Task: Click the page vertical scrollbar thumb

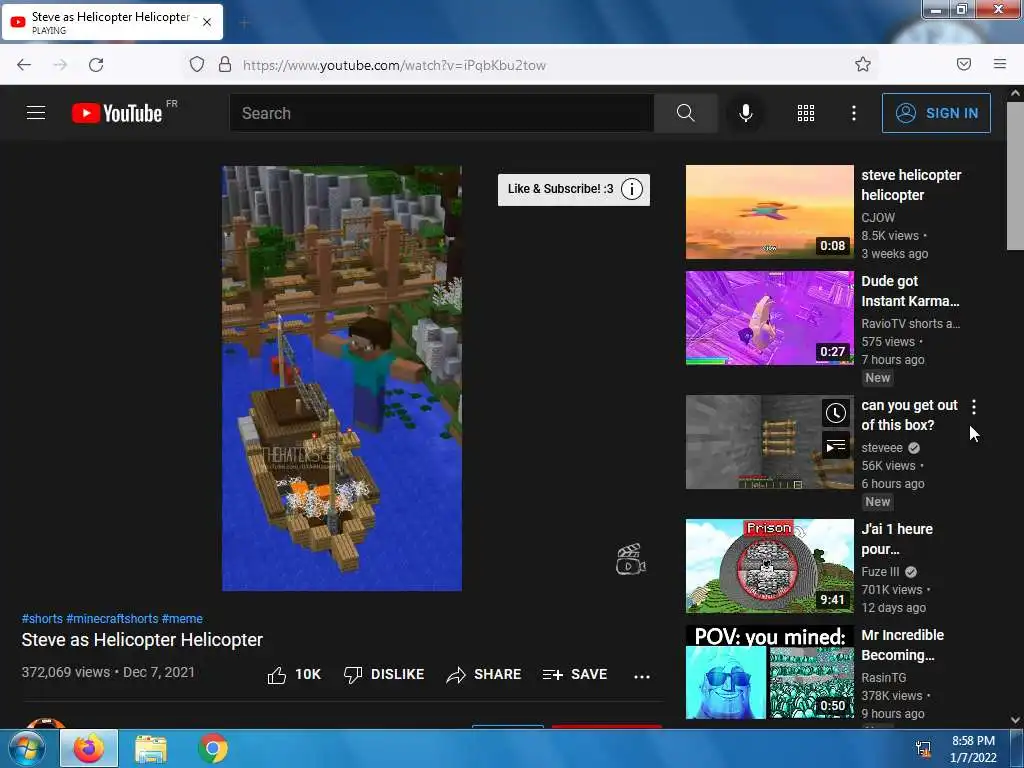Action: pos(1015,175)
